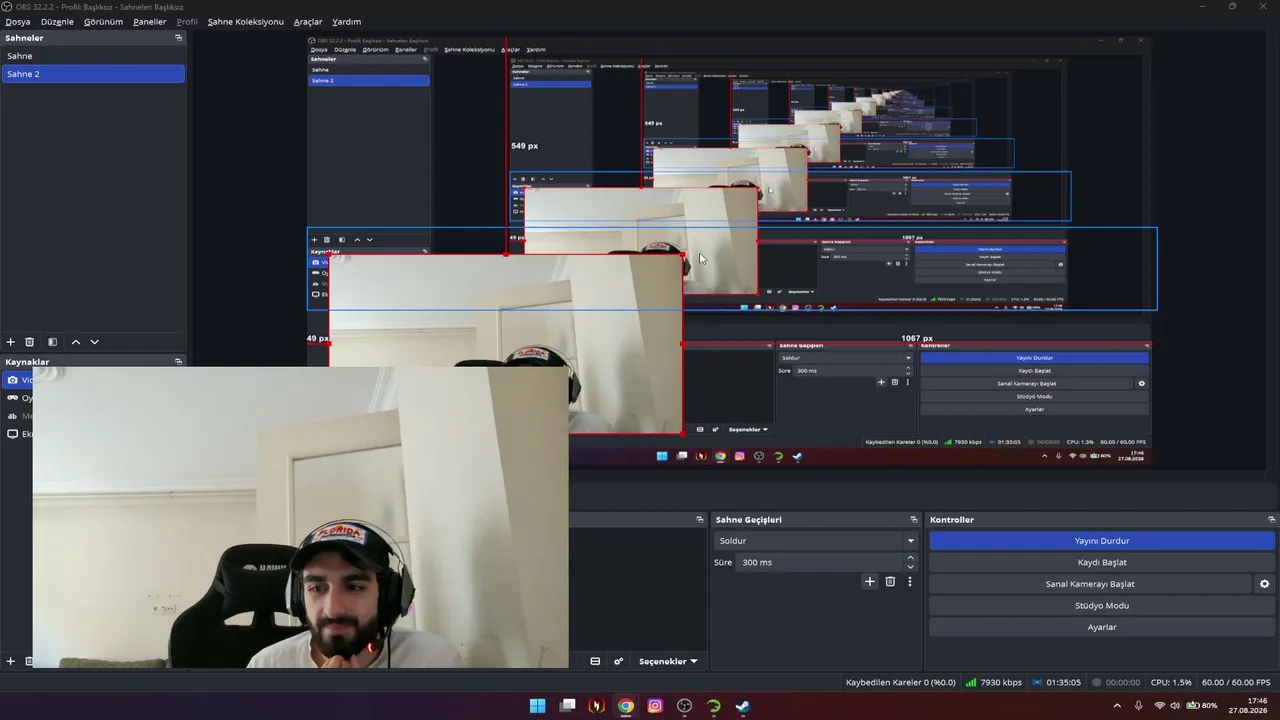Add a scene transition with plus icon
The height and width of the screenshot is (720, 1280).
(870, 581)
